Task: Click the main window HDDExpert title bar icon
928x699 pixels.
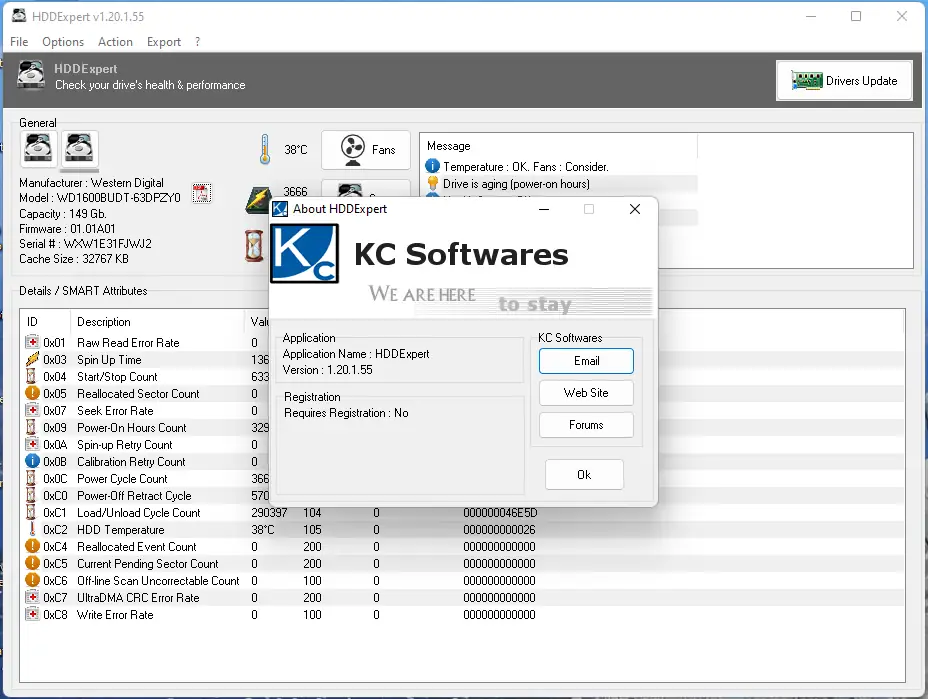Action: 19,16
